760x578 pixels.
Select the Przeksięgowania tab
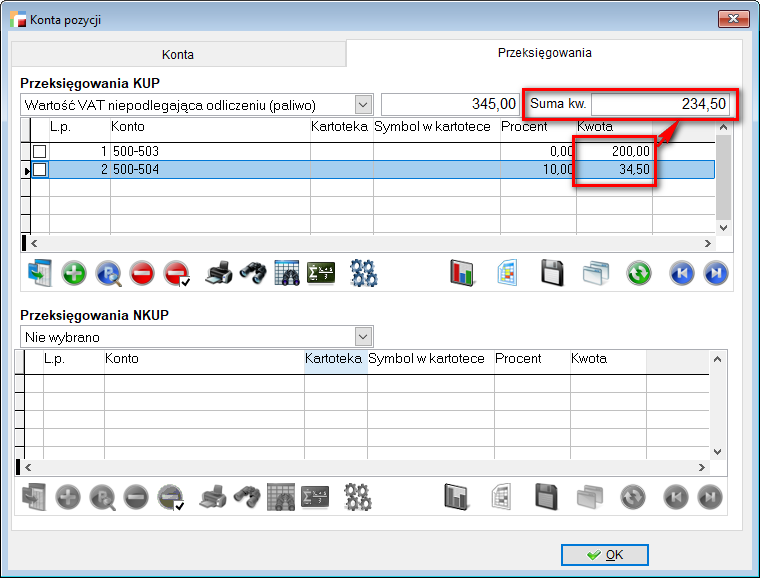point(544,53)
